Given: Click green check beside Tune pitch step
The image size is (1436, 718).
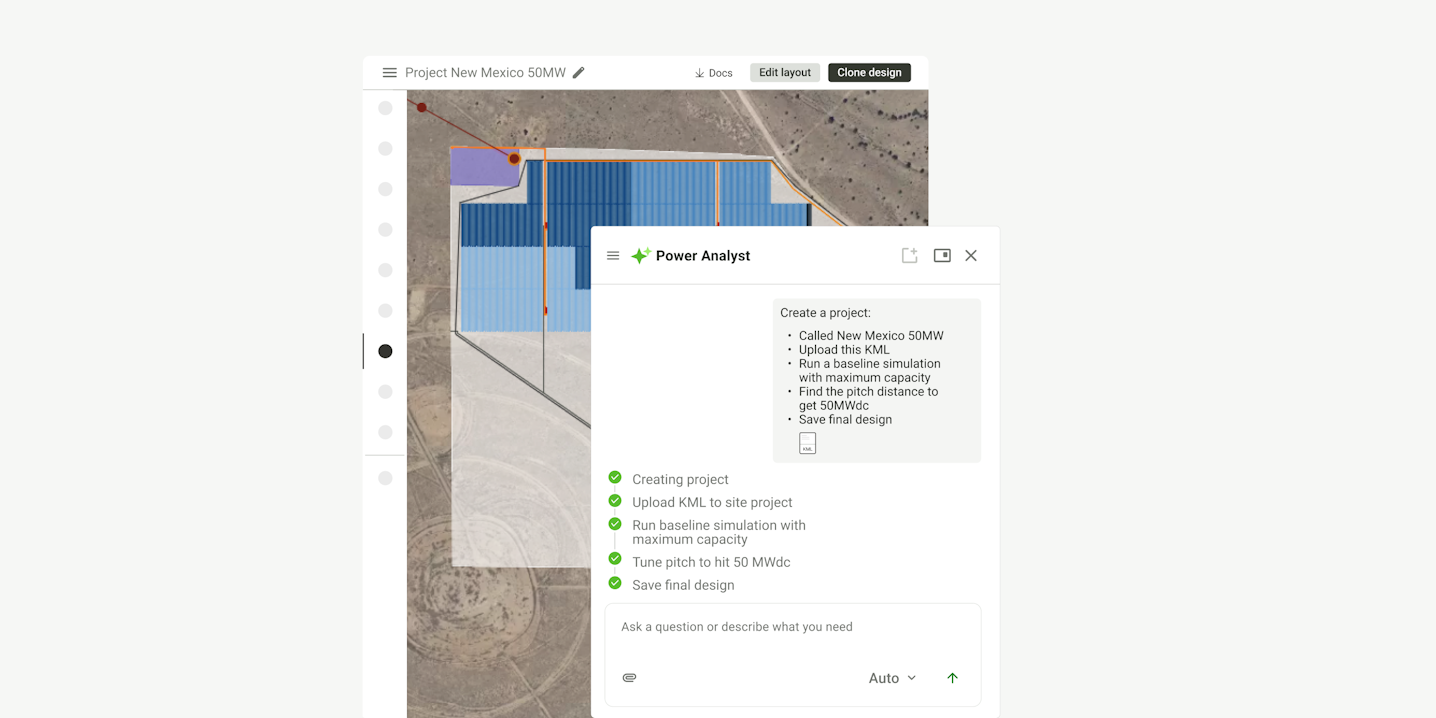Looking at the screenshot, I should click(615, 559).
